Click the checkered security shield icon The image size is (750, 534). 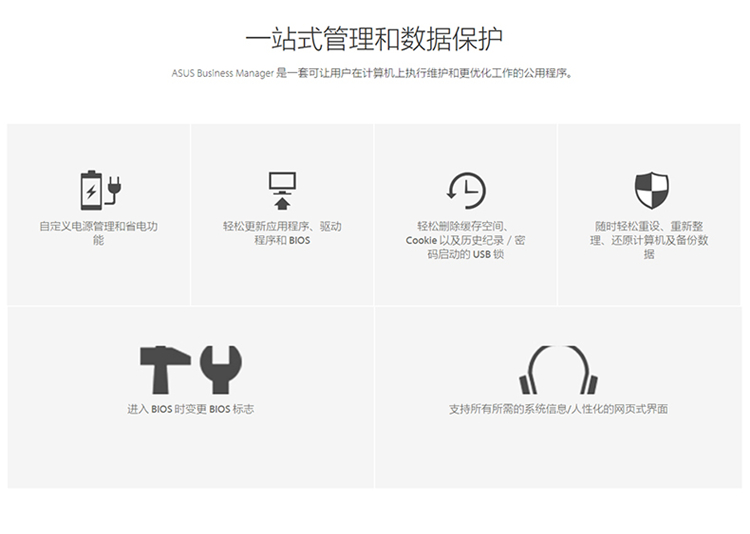[651, 190]
